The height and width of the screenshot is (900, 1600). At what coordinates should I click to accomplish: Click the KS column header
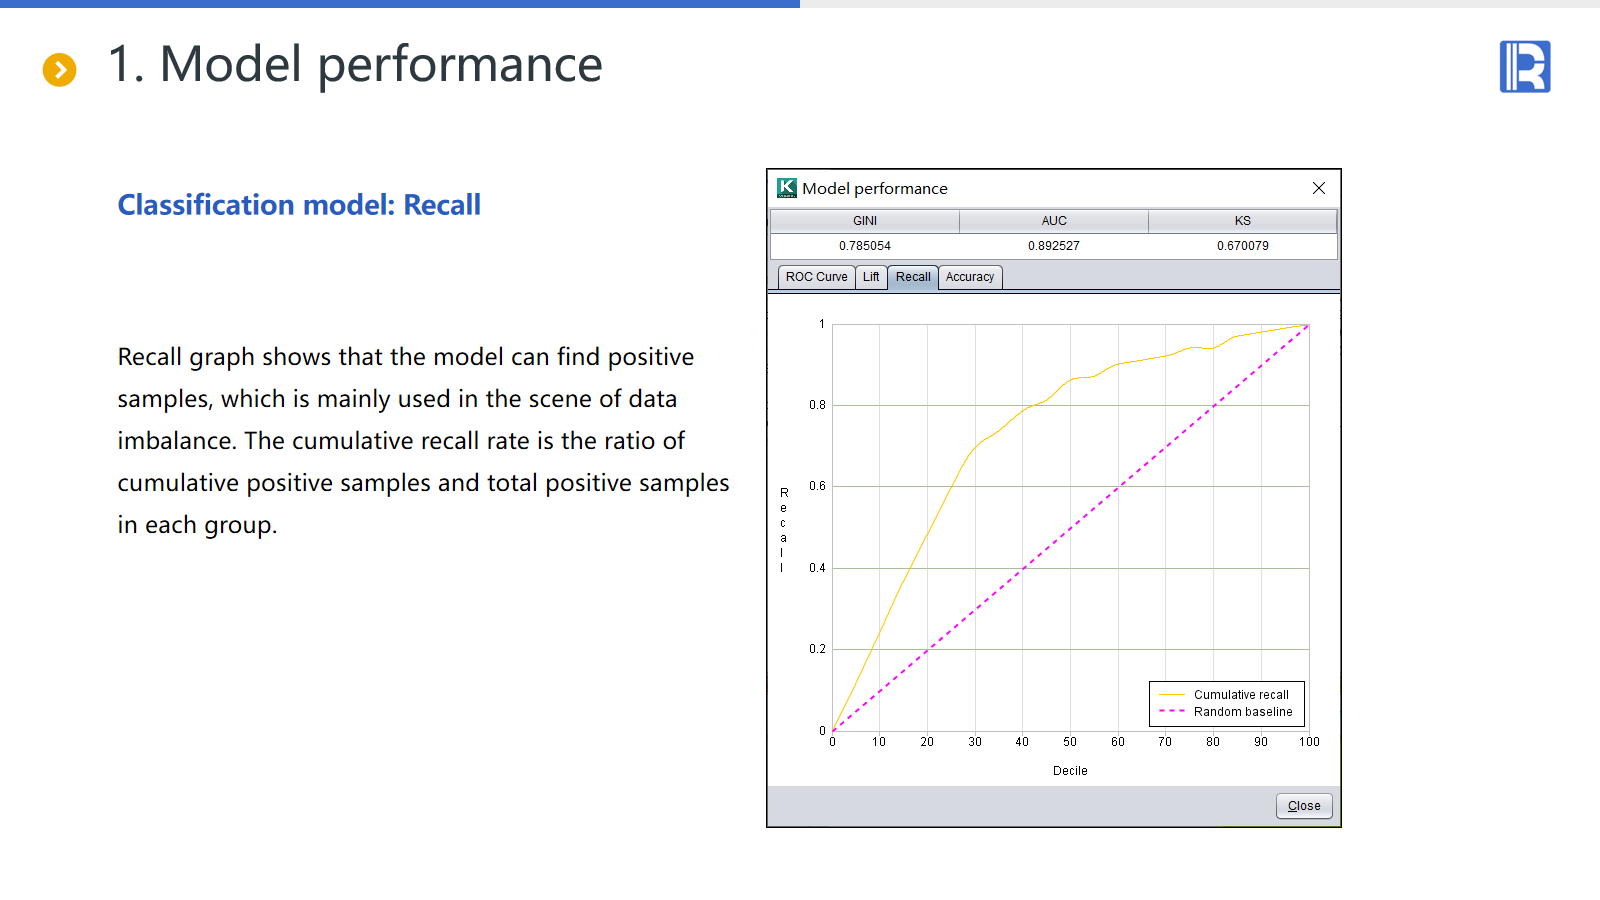[1242, 221]
